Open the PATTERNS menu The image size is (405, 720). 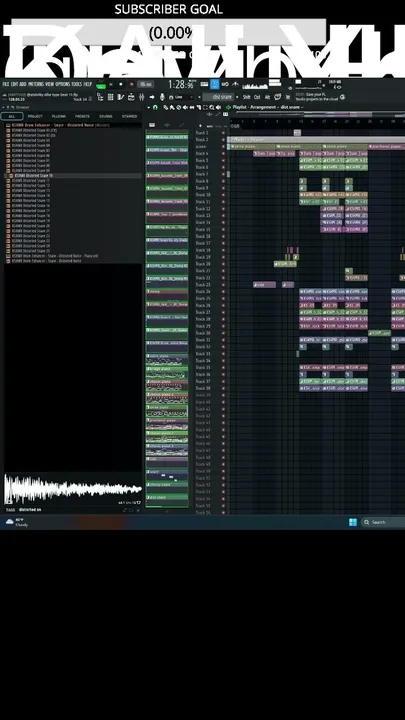coord(36,84)
